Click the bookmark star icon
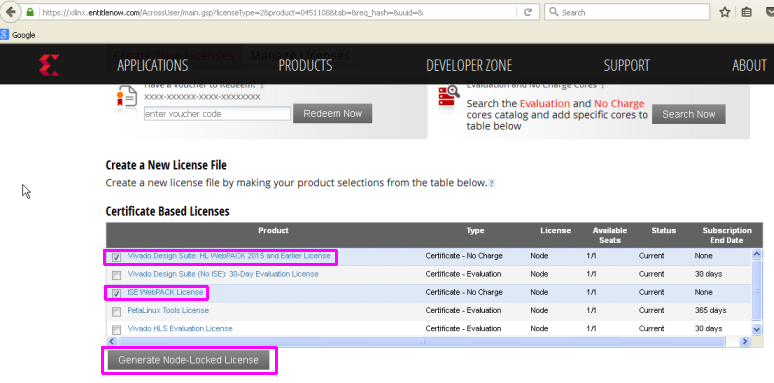 pyautogui.click(x=725, y=12)
